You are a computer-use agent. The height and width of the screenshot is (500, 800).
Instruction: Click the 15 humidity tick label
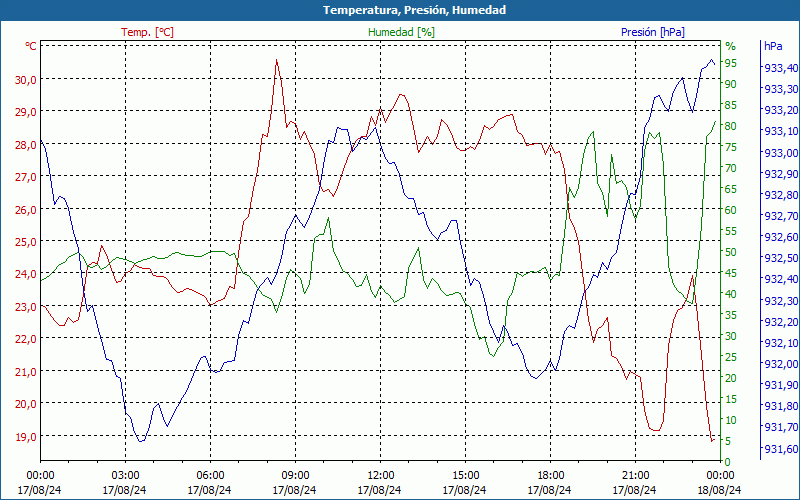pos(731,399)
